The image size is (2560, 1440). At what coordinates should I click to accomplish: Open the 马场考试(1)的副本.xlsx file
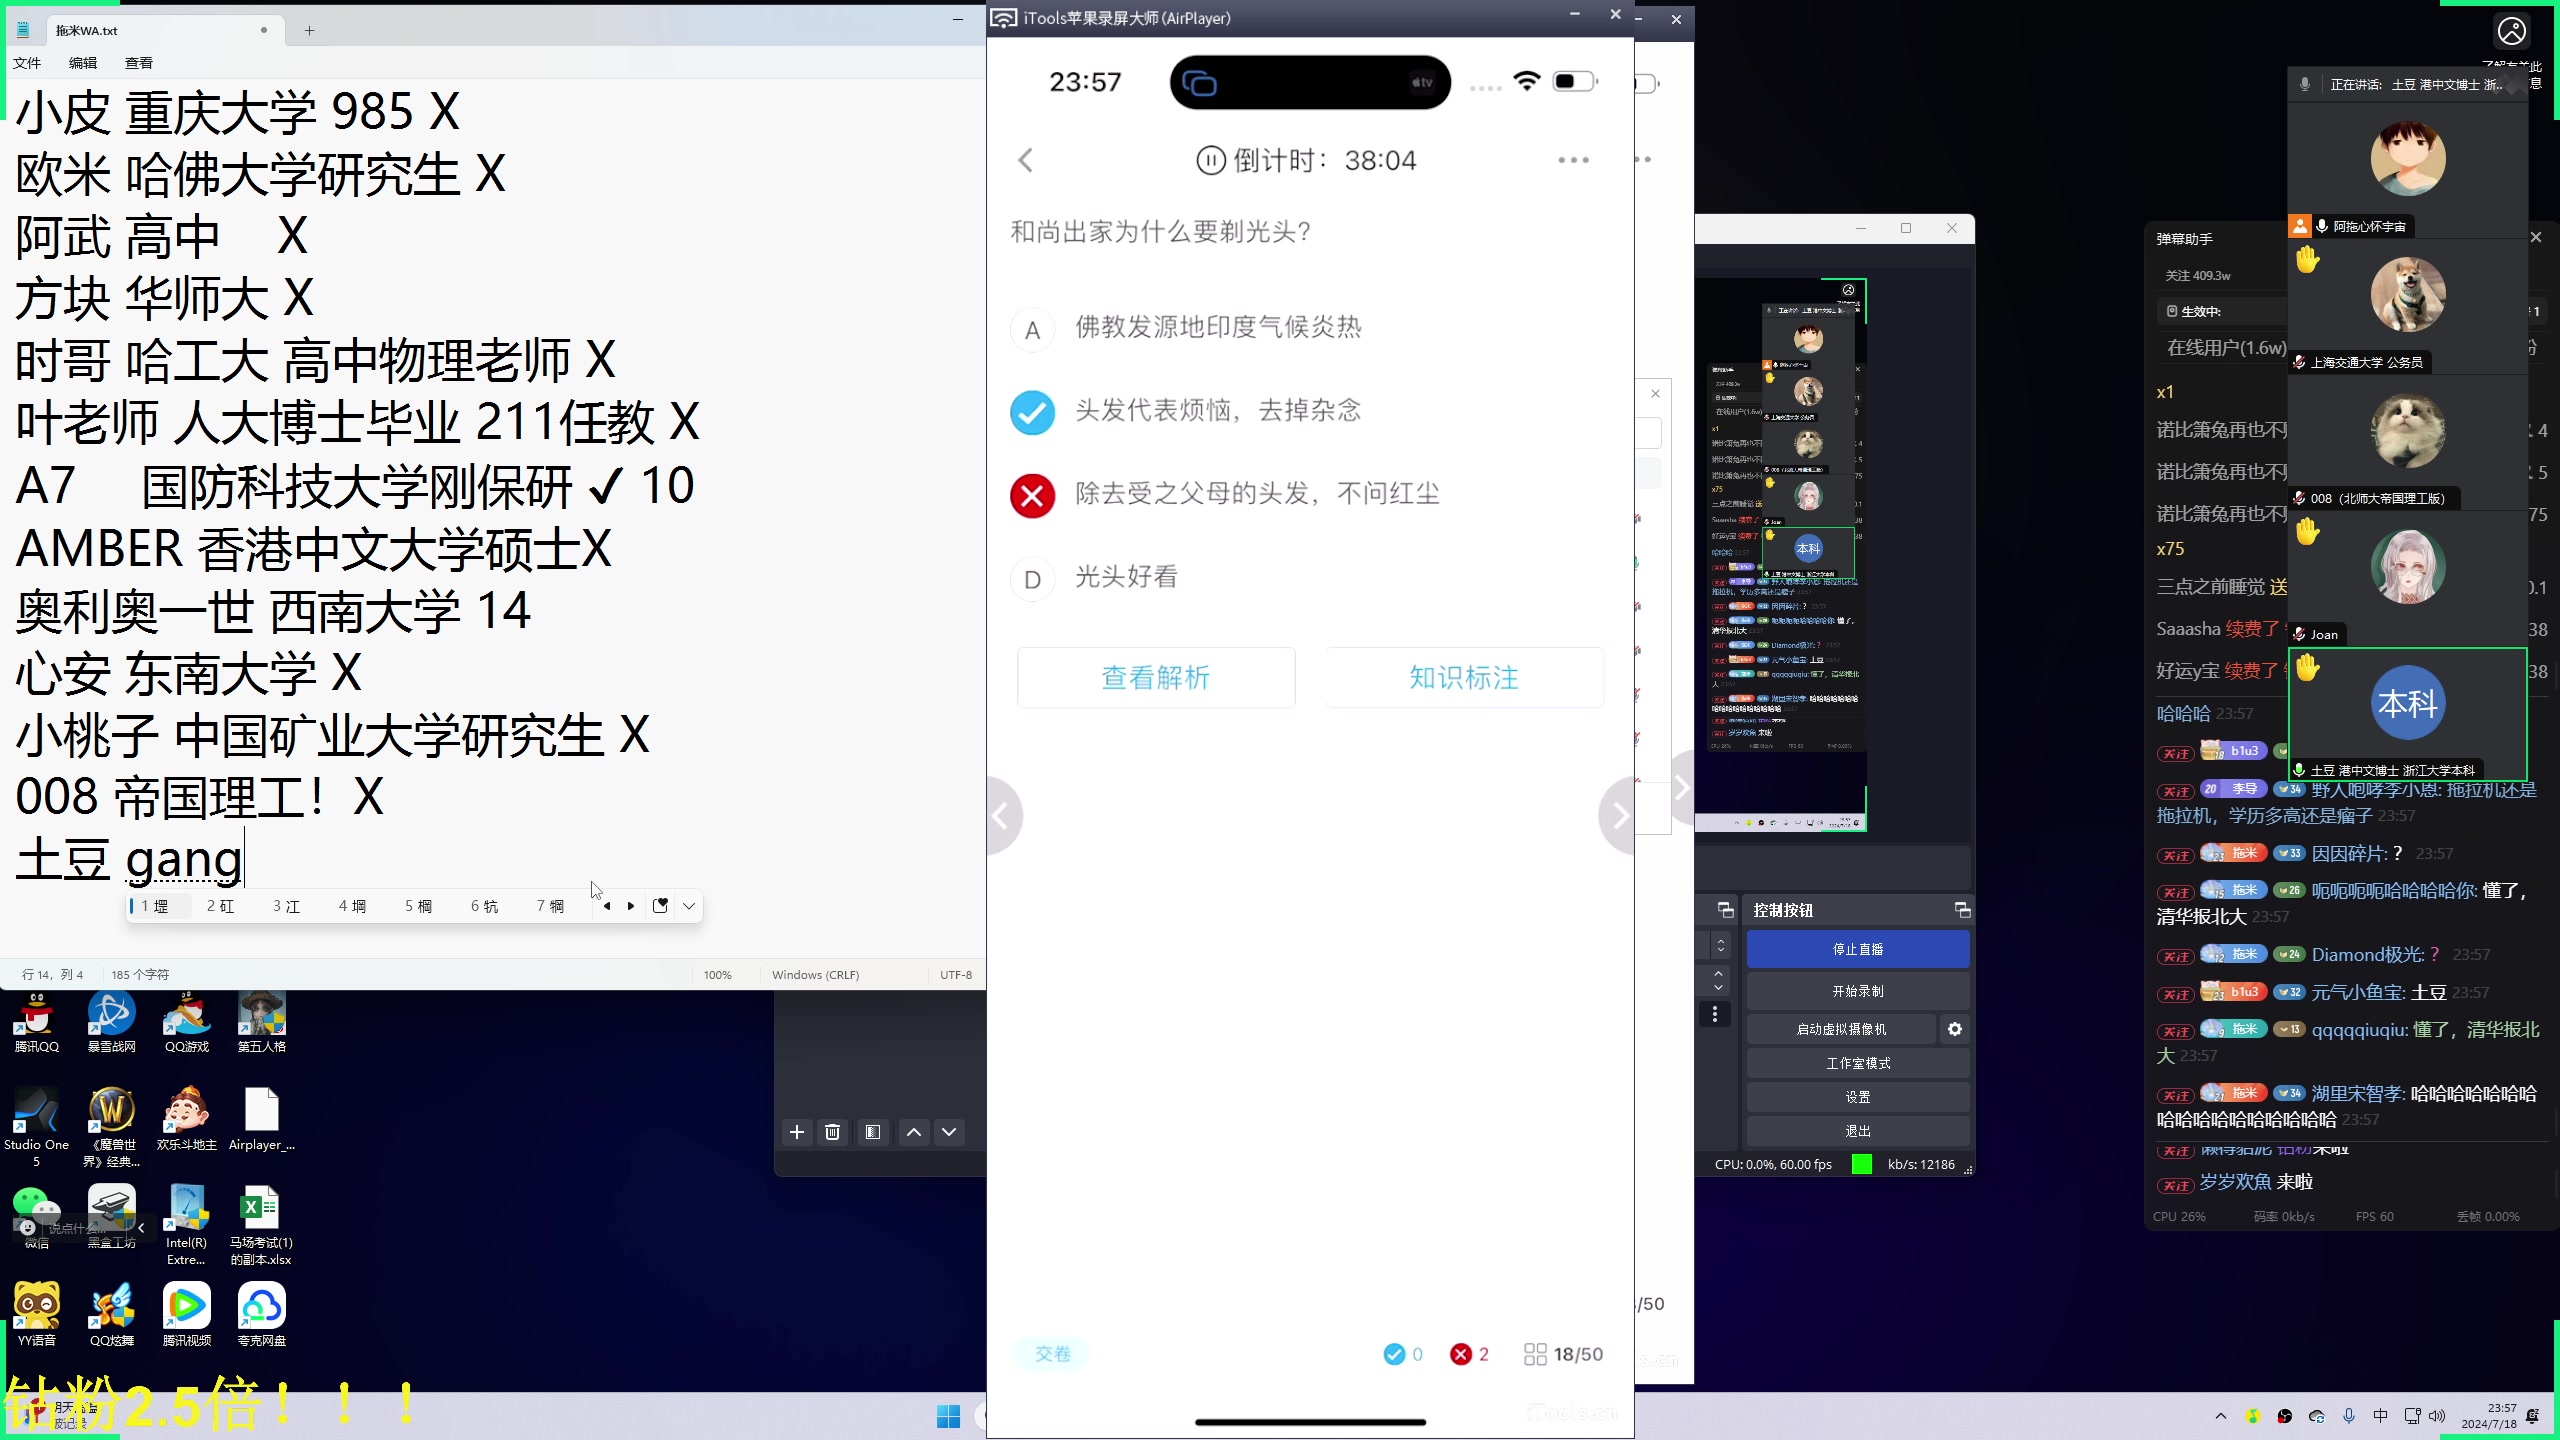pos(261,1226)
